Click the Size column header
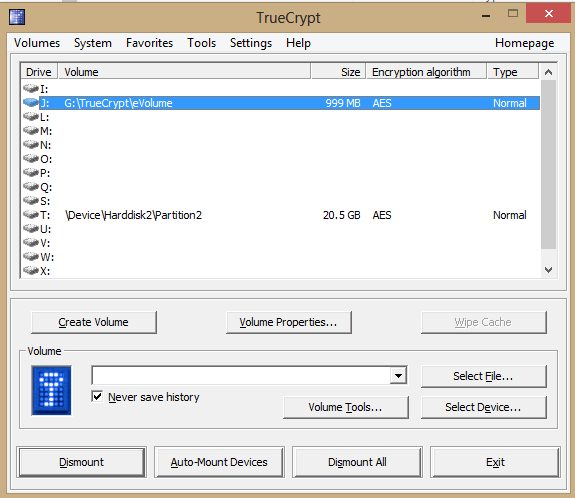The width and height of the screenshot is (575, 498). pos(338,72)
